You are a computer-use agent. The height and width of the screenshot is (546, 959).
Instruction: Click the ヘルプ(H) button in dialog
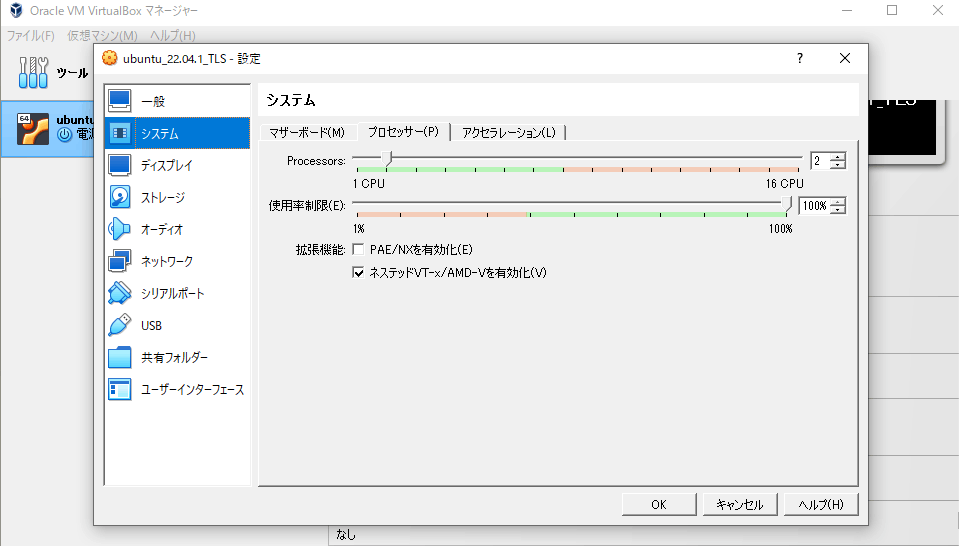click(x=821, y=504)
